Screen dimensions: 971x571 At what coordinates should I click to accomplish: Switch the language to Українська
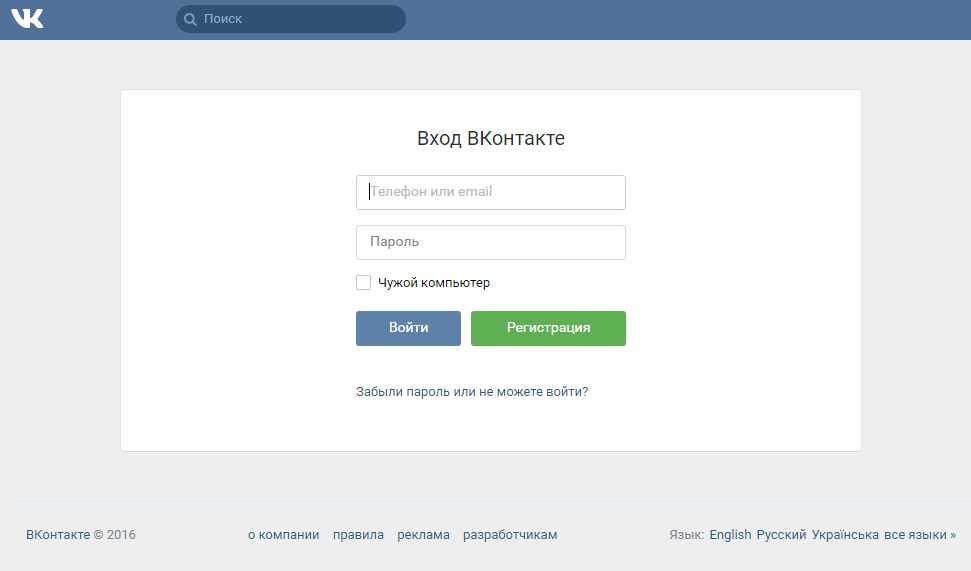(845, 535)
